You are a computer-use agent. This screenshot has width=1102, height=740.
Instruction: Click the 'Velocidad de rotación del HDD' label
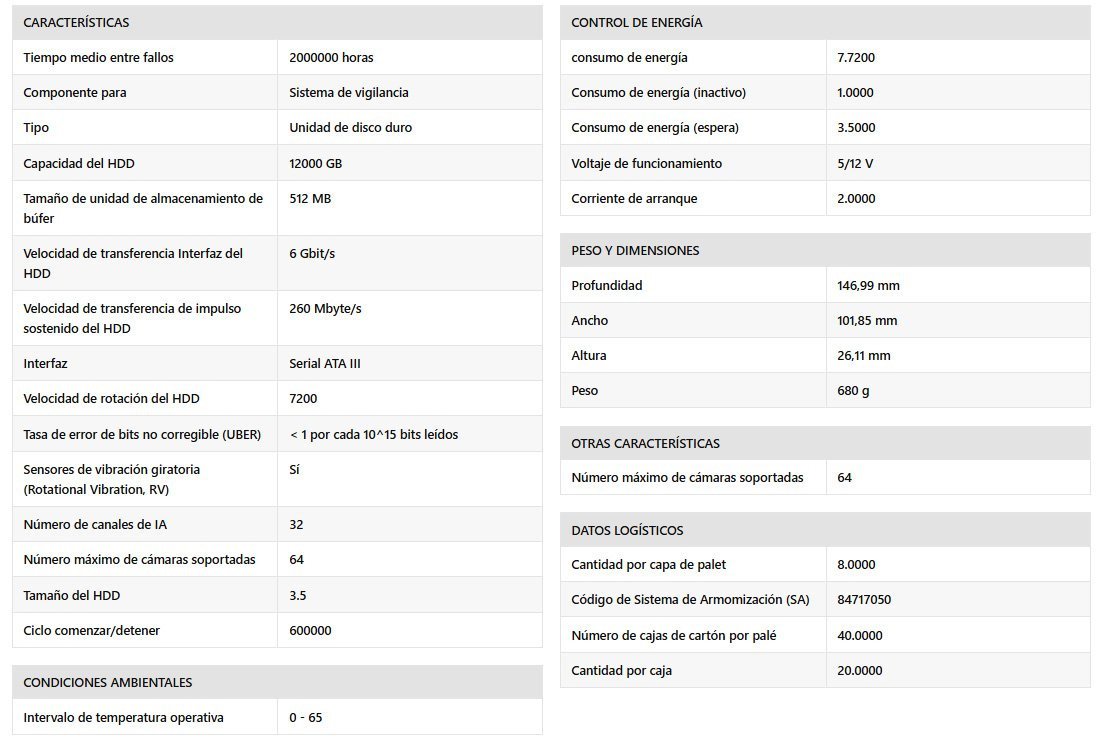click(111, 398)
